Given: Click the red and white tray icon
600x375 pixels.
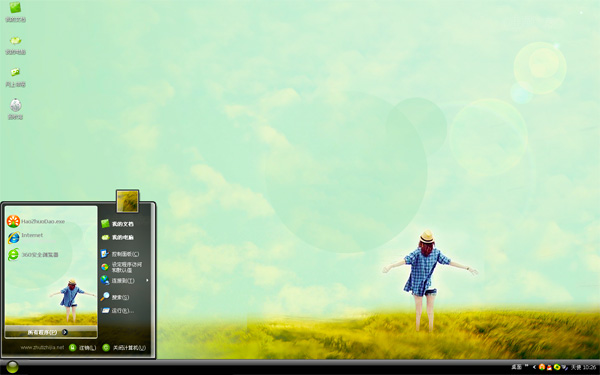Looking at the screenshot, I should point(549,368).
